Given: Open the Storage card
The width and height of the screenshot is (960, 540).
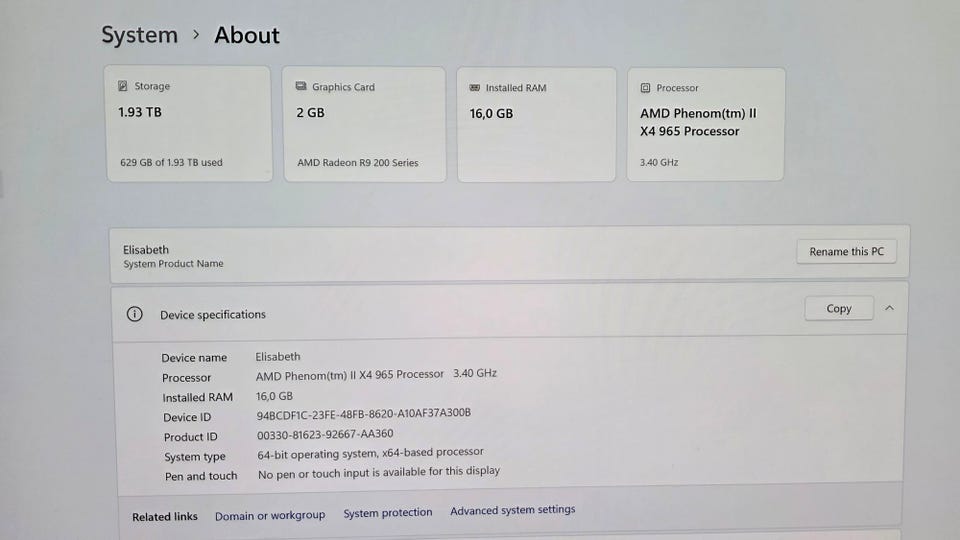Looking at the screenshot, I should point(188,124).
